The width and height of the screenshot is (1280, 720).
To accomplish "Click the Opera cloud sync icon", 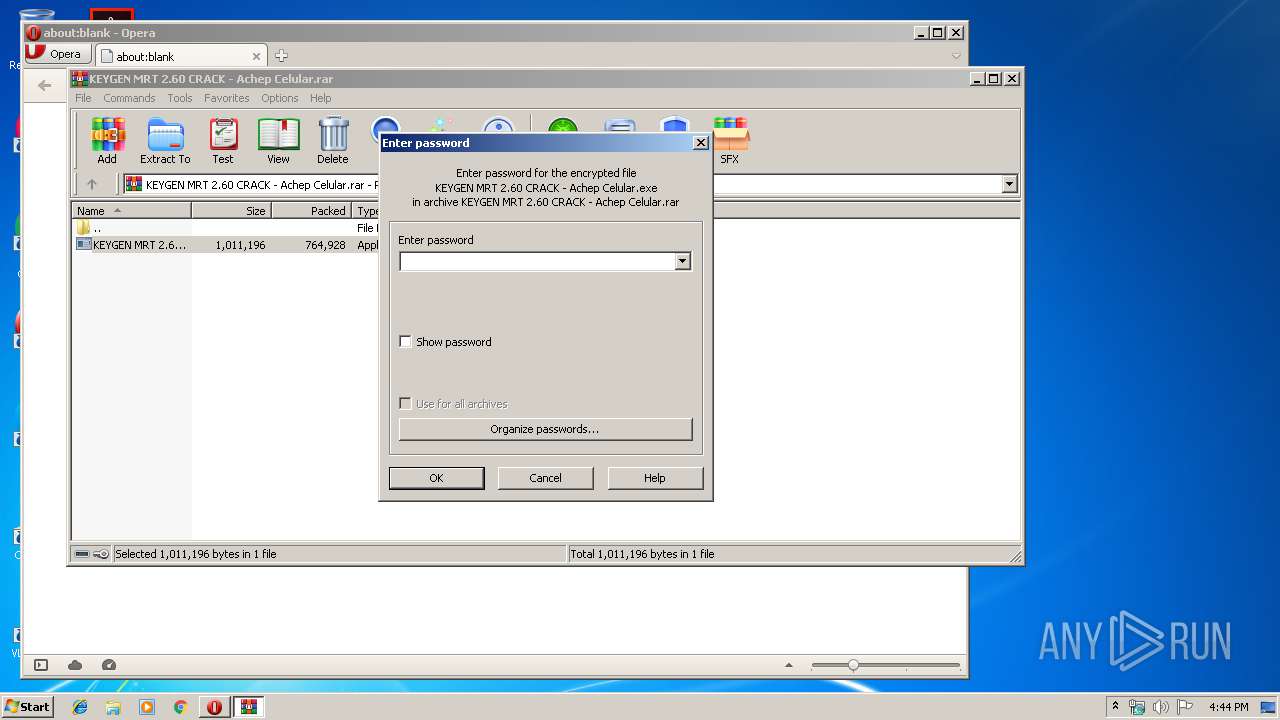I will coord(75,665).
